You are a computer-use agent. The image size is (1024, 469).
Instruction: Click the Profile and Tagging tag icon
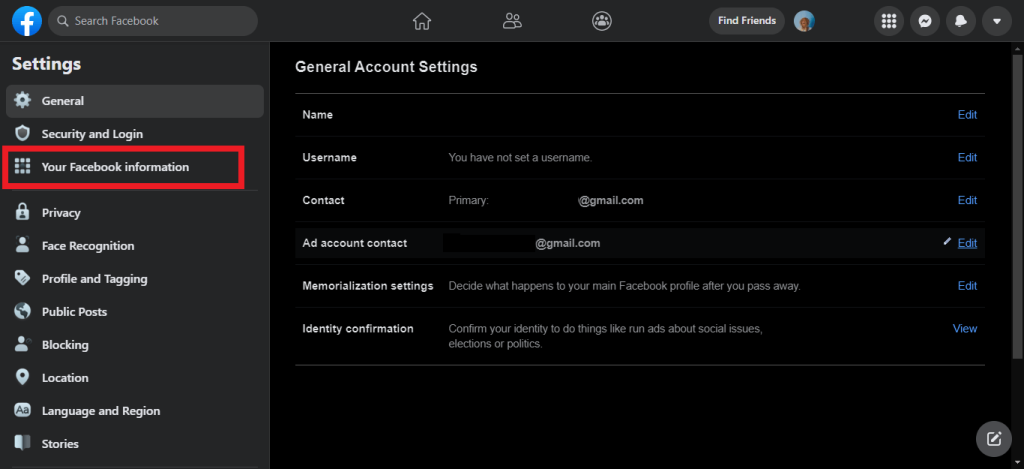pos(23,278)
